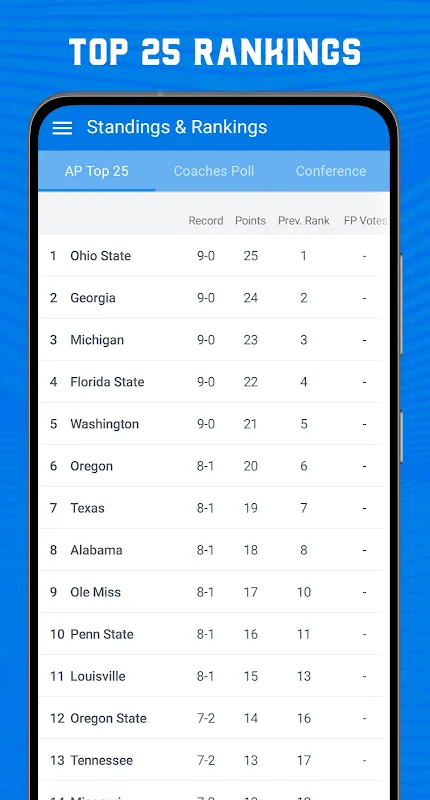
Task: Tap the Record column header
Action: pyautogui.click(x=206, y=221)
